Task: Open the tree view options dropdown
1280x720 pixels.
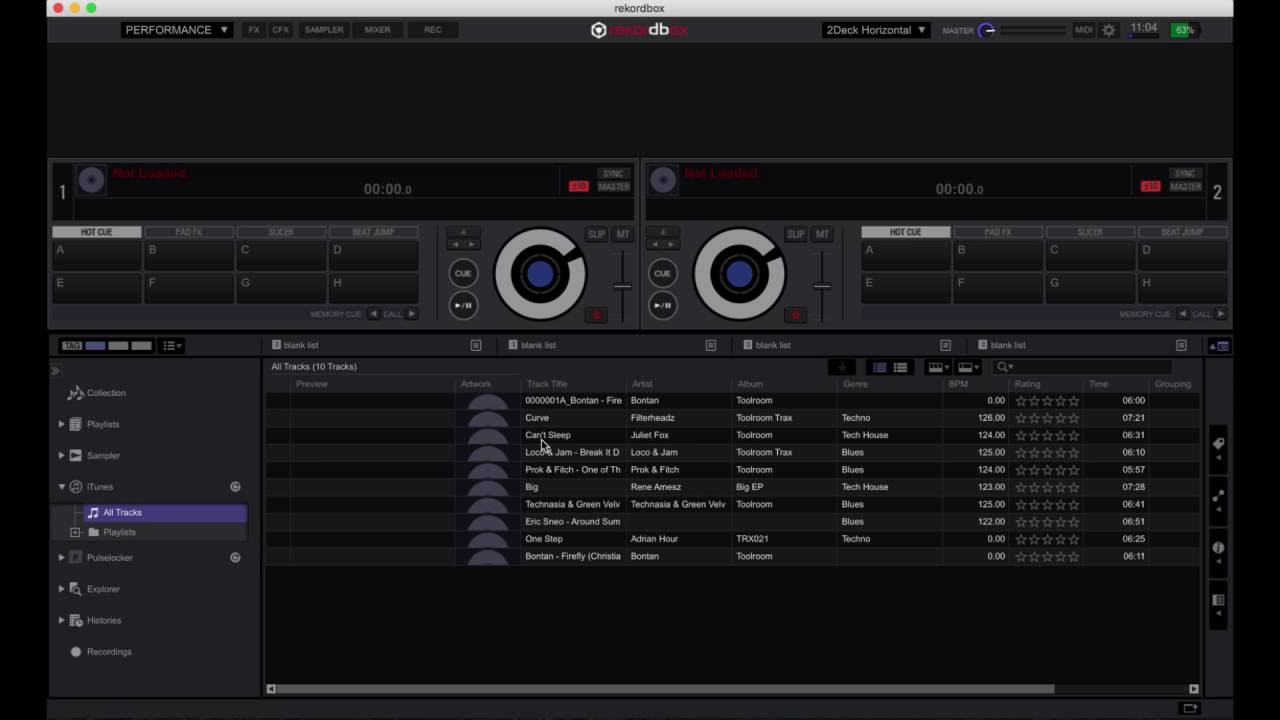Action: click(x=172, y=346)
